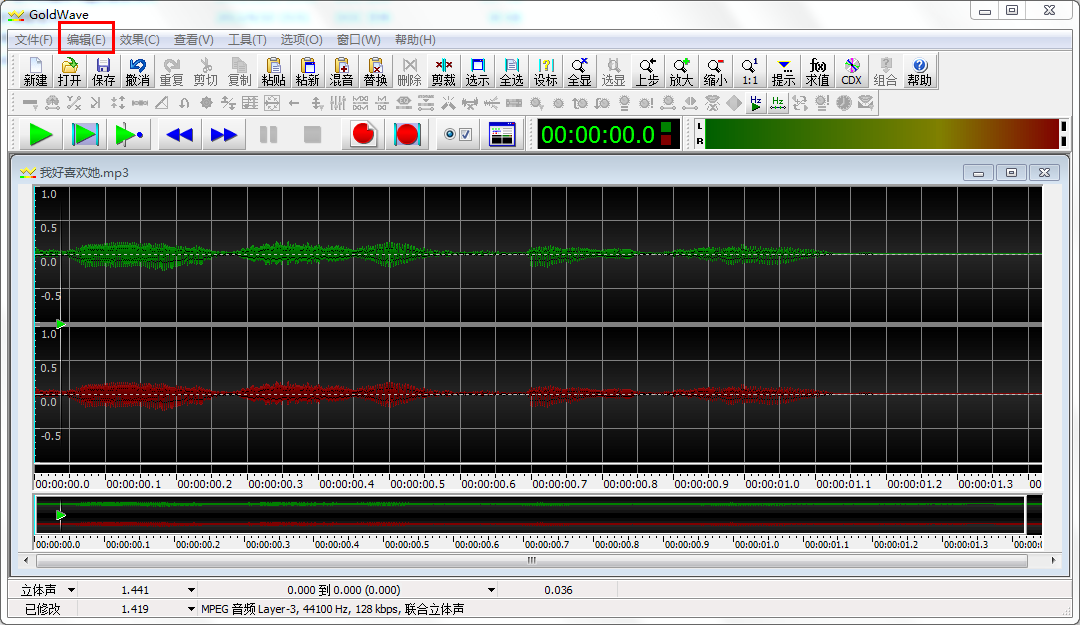Expand the 立体声 channel dropdown
The height and width of the screenshot is (625, 1080).
click(71, 590)
